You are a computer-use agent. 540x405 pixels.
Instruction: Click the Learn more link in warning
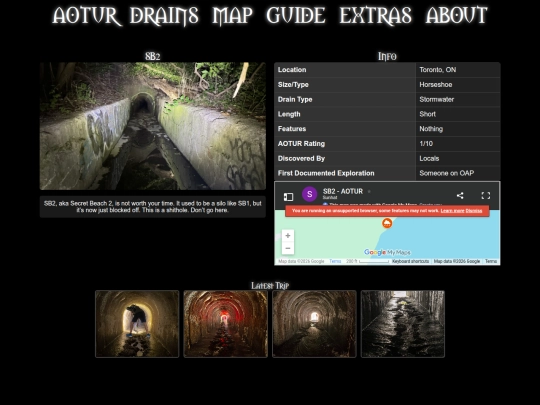453,211
